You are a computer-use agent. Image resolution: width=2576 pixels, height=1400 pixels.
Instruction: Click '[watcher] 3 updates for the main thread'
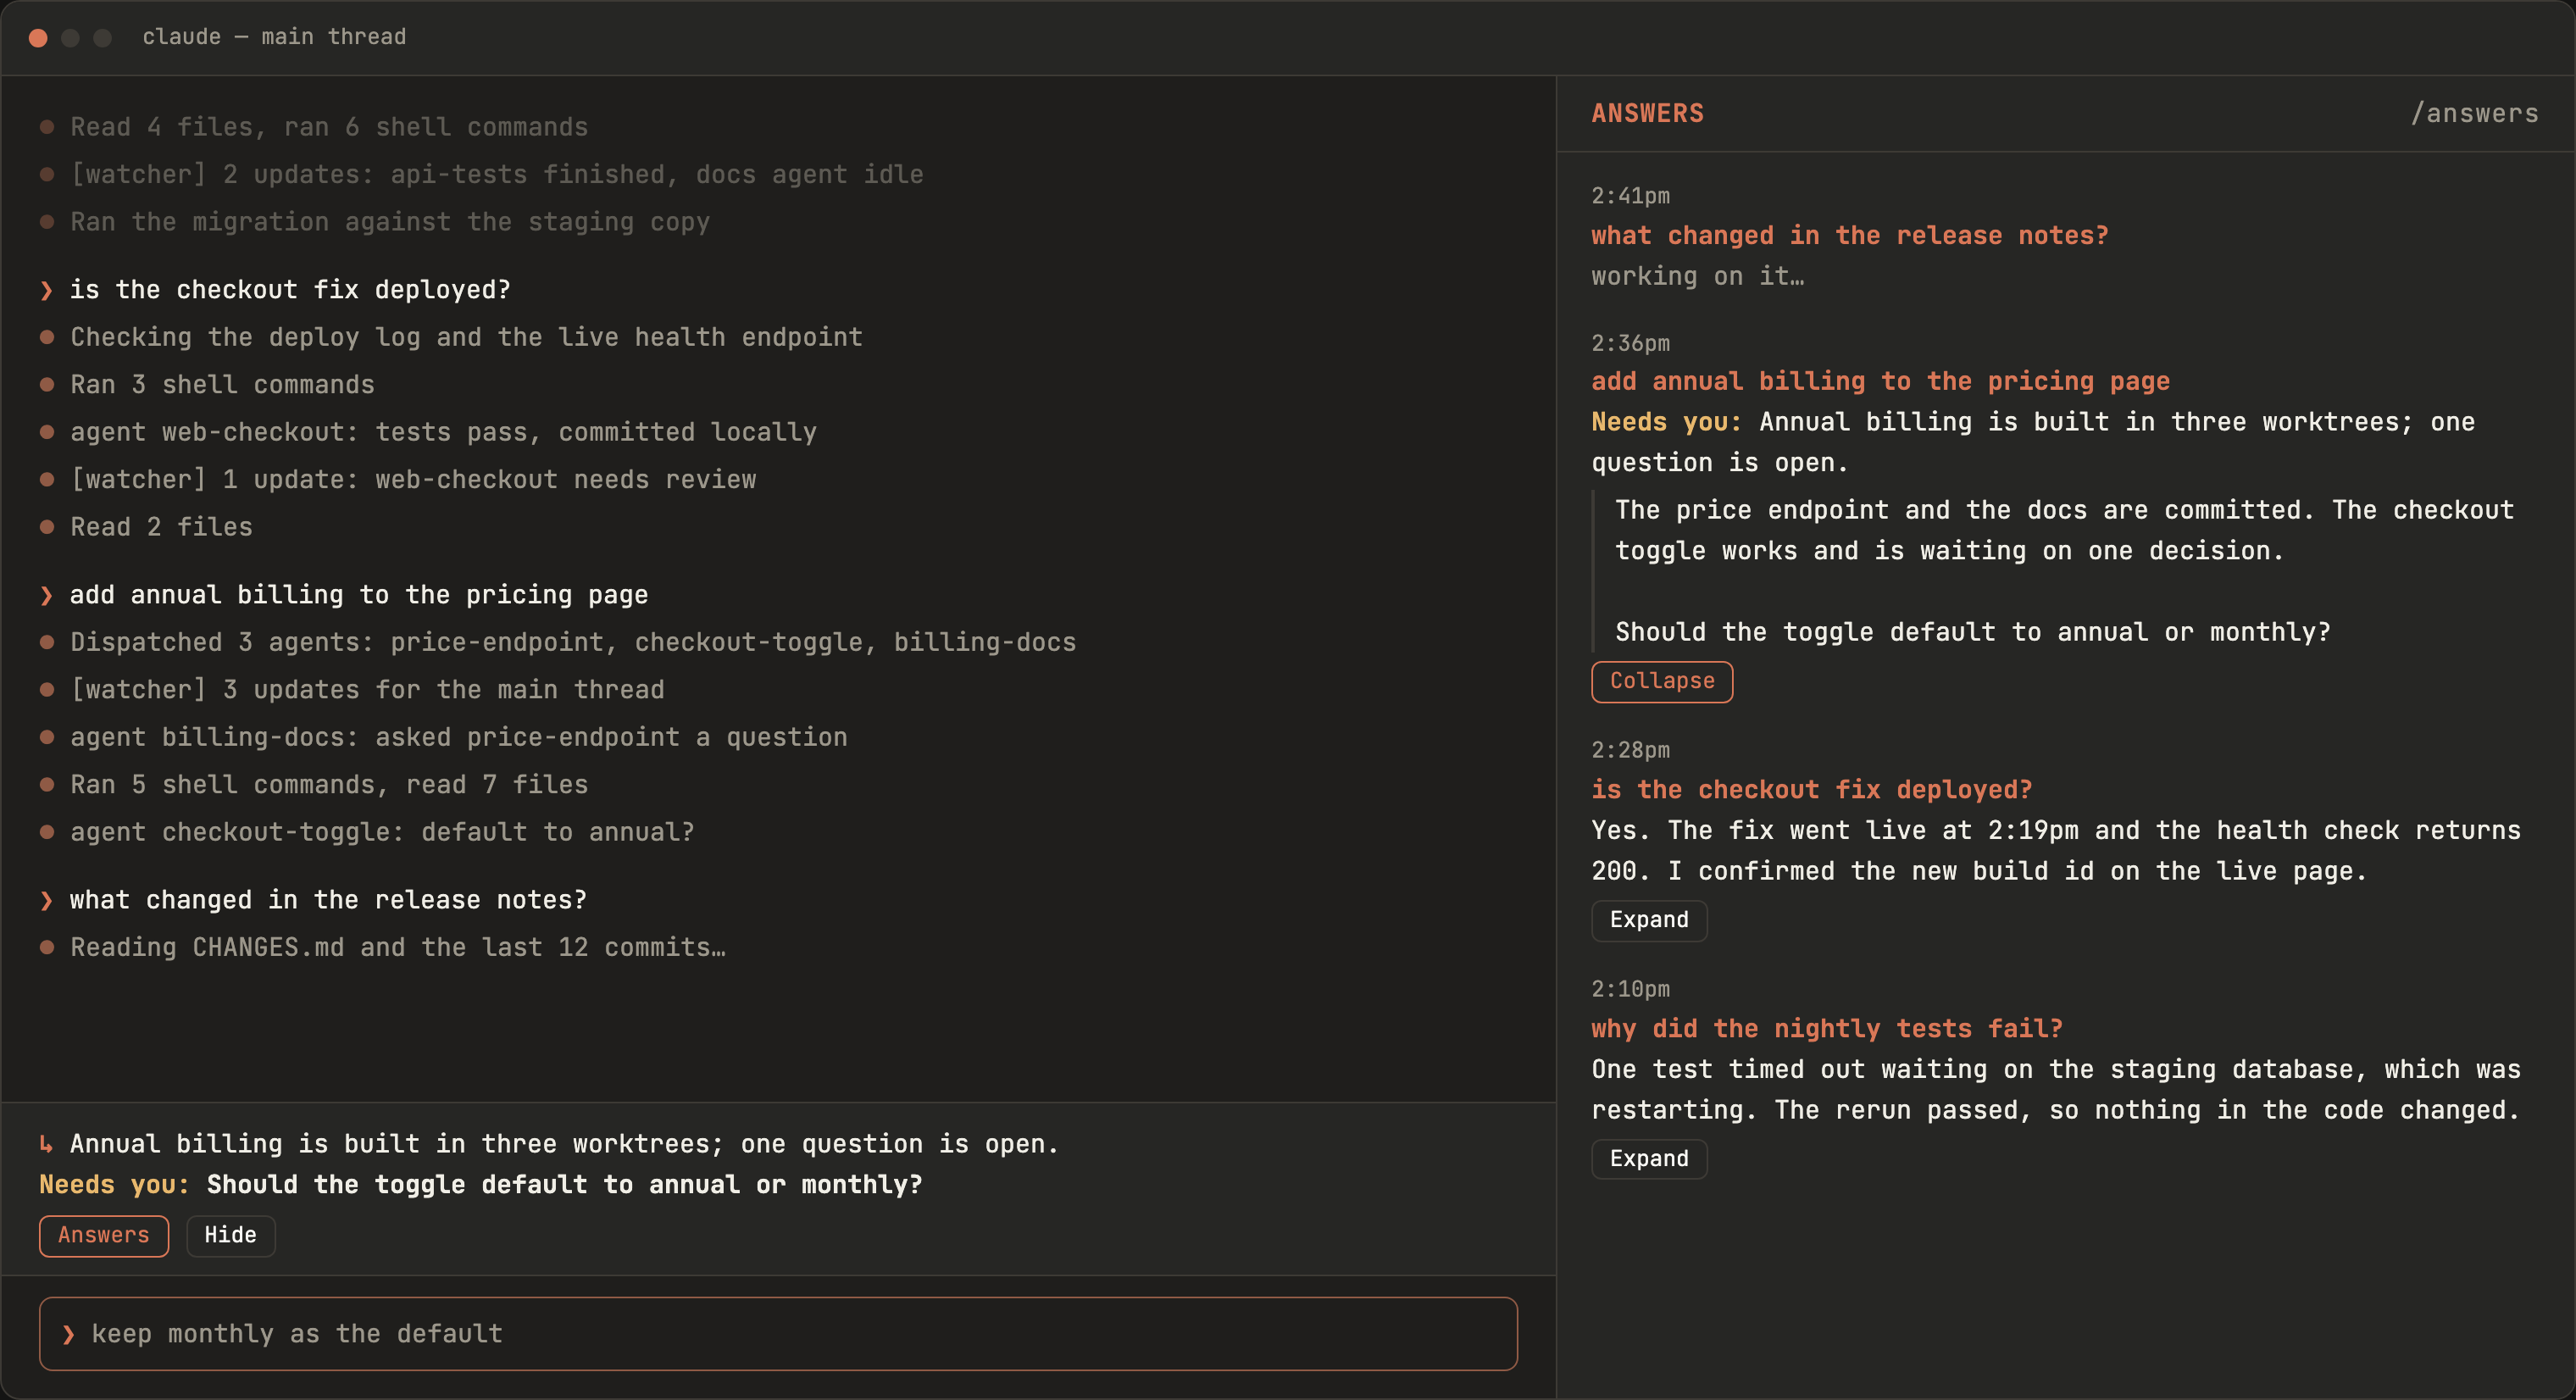pos(367,690)
